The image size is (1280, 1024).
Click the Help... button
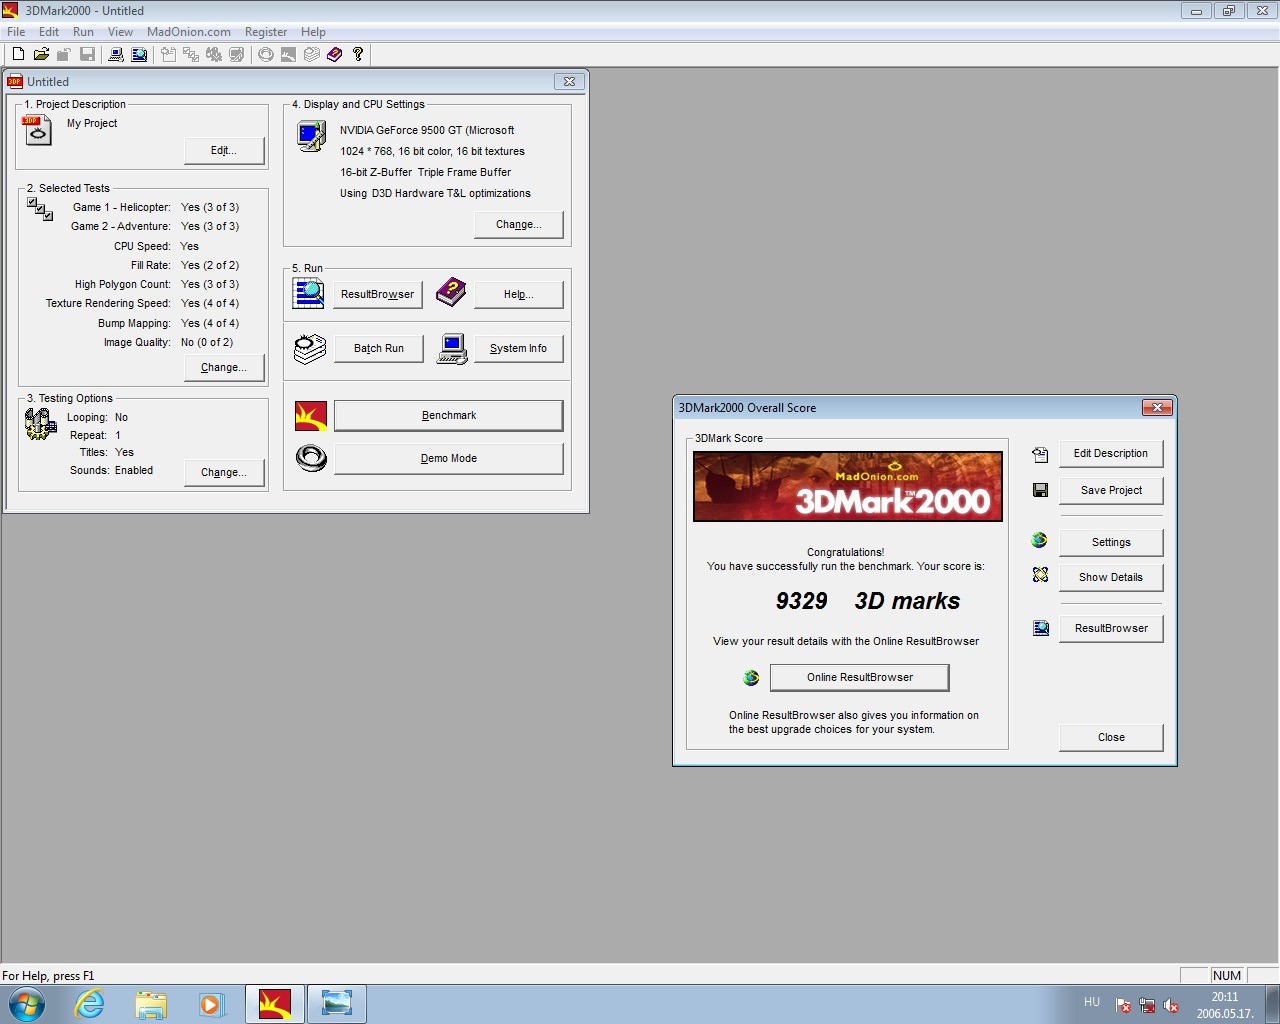[519, 295]
